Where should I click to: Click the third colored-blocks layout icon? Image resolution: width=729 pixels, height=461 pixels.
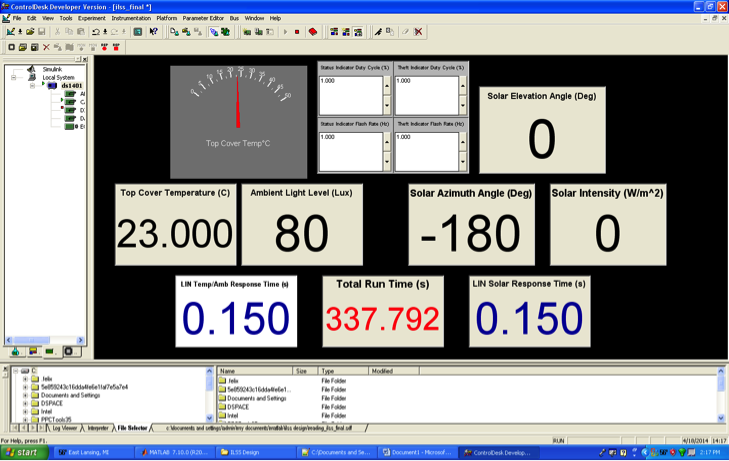click(358, 32)
